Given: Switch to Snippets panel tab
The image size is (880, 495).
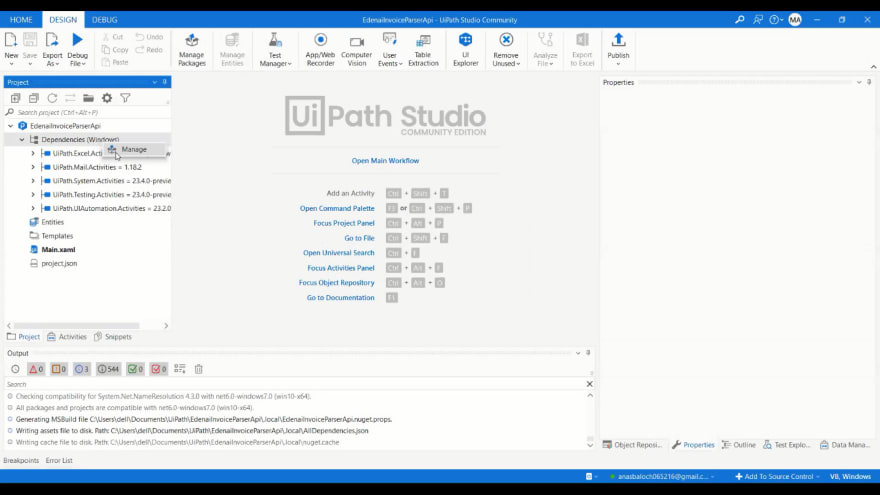Looking at the screenshot, I should click(x=112, y=337).
